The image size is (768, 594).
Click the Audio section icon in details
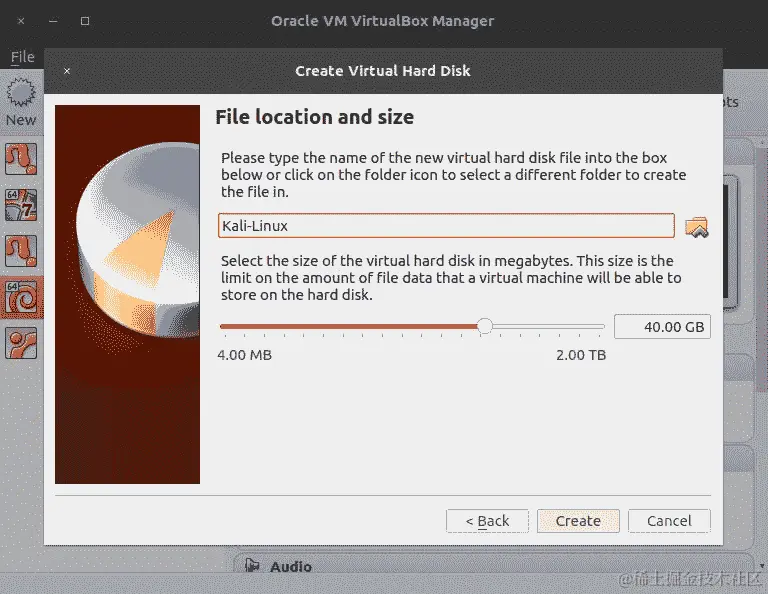(x=252, y=566)
